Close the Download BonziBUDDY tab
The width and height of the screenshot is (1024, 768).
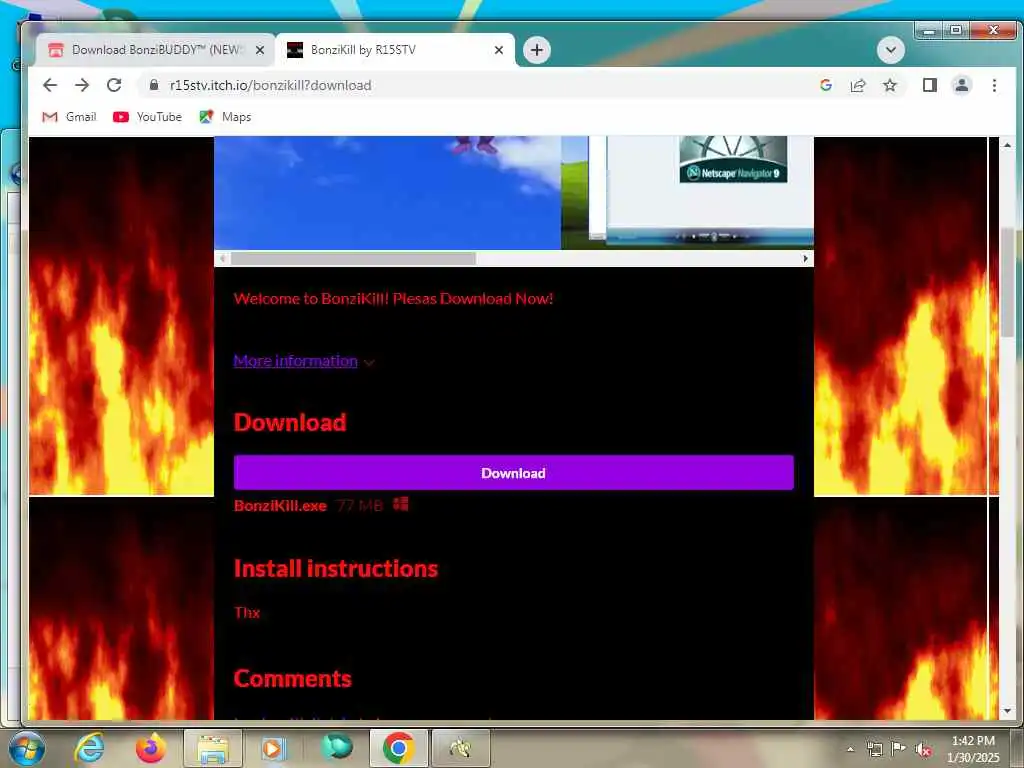[259, 50]
